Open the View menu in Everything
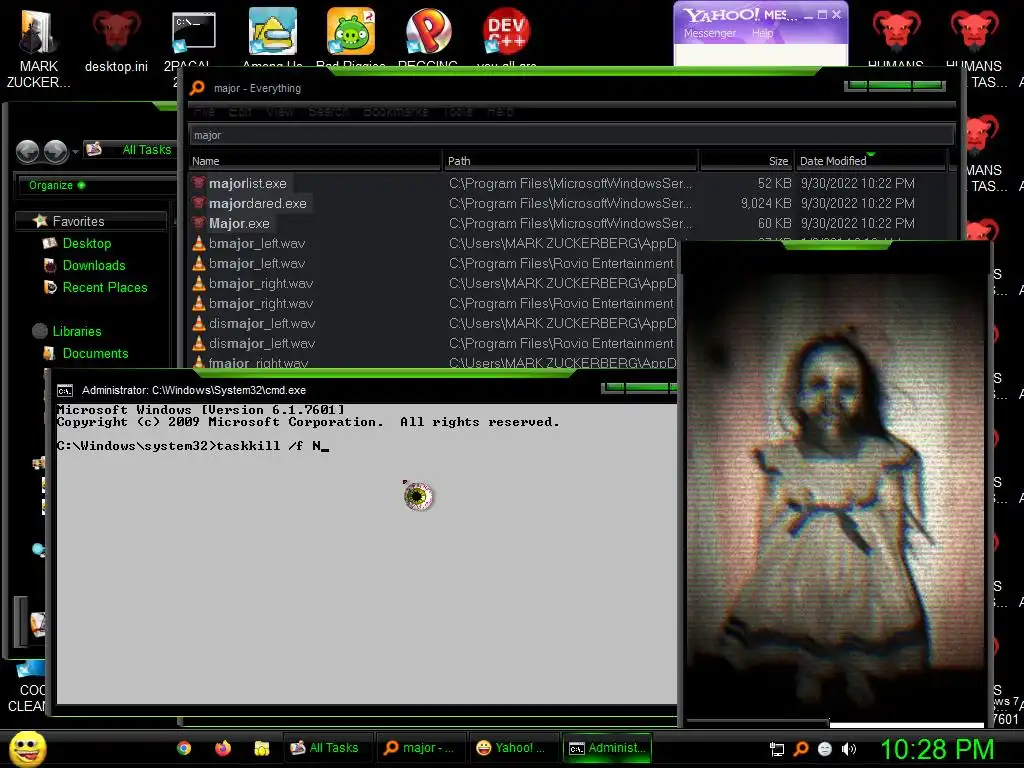The height and width of the screenshot is (768, 1024). pyautogui.click(x=280, y=112)
